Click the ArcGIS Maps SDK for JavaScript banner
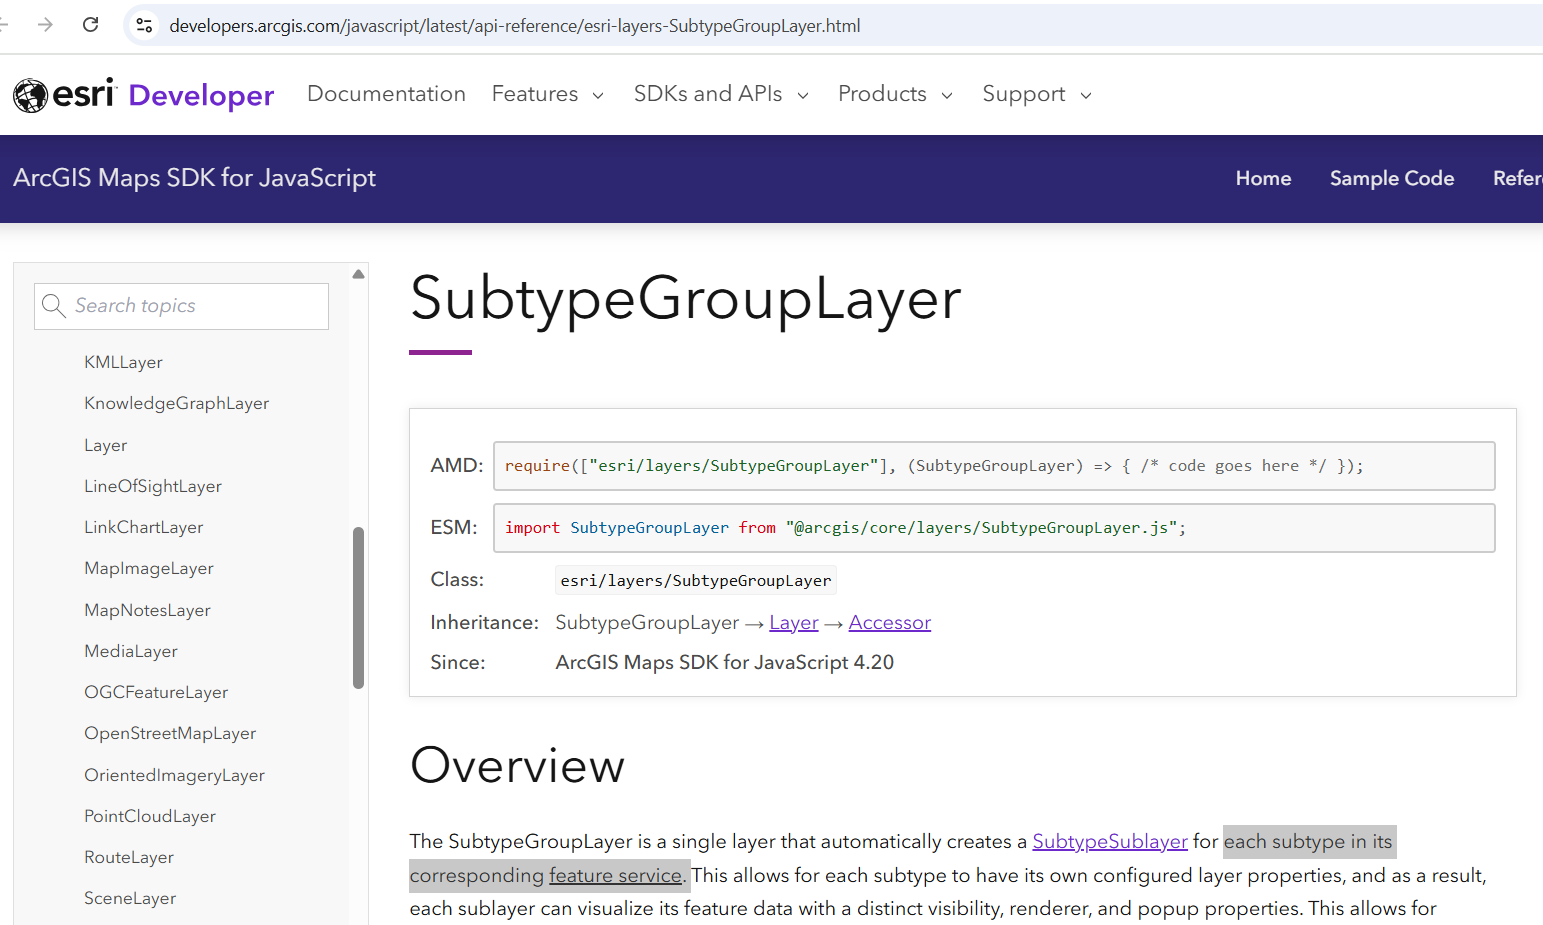 coord(194,177)
